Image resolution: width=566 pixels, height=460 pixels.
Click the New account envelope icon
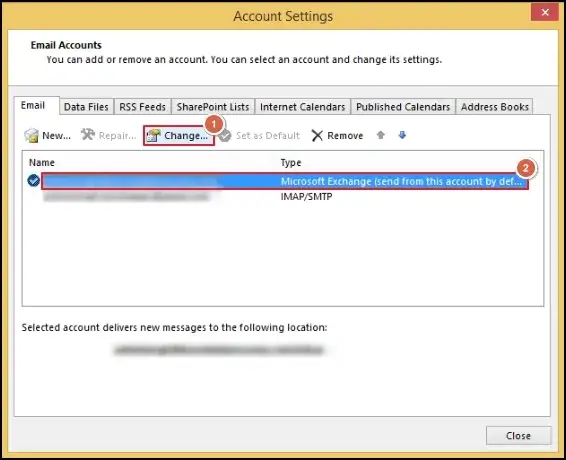(x=31, y=135)
